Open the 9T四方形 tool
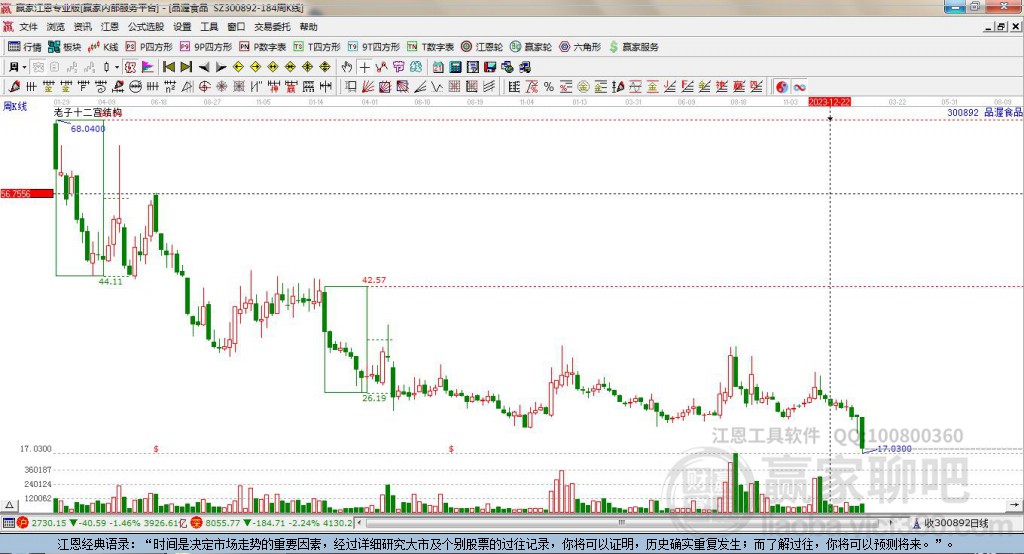The height and width of the screenshot is (554, 1024). (374, 47)
